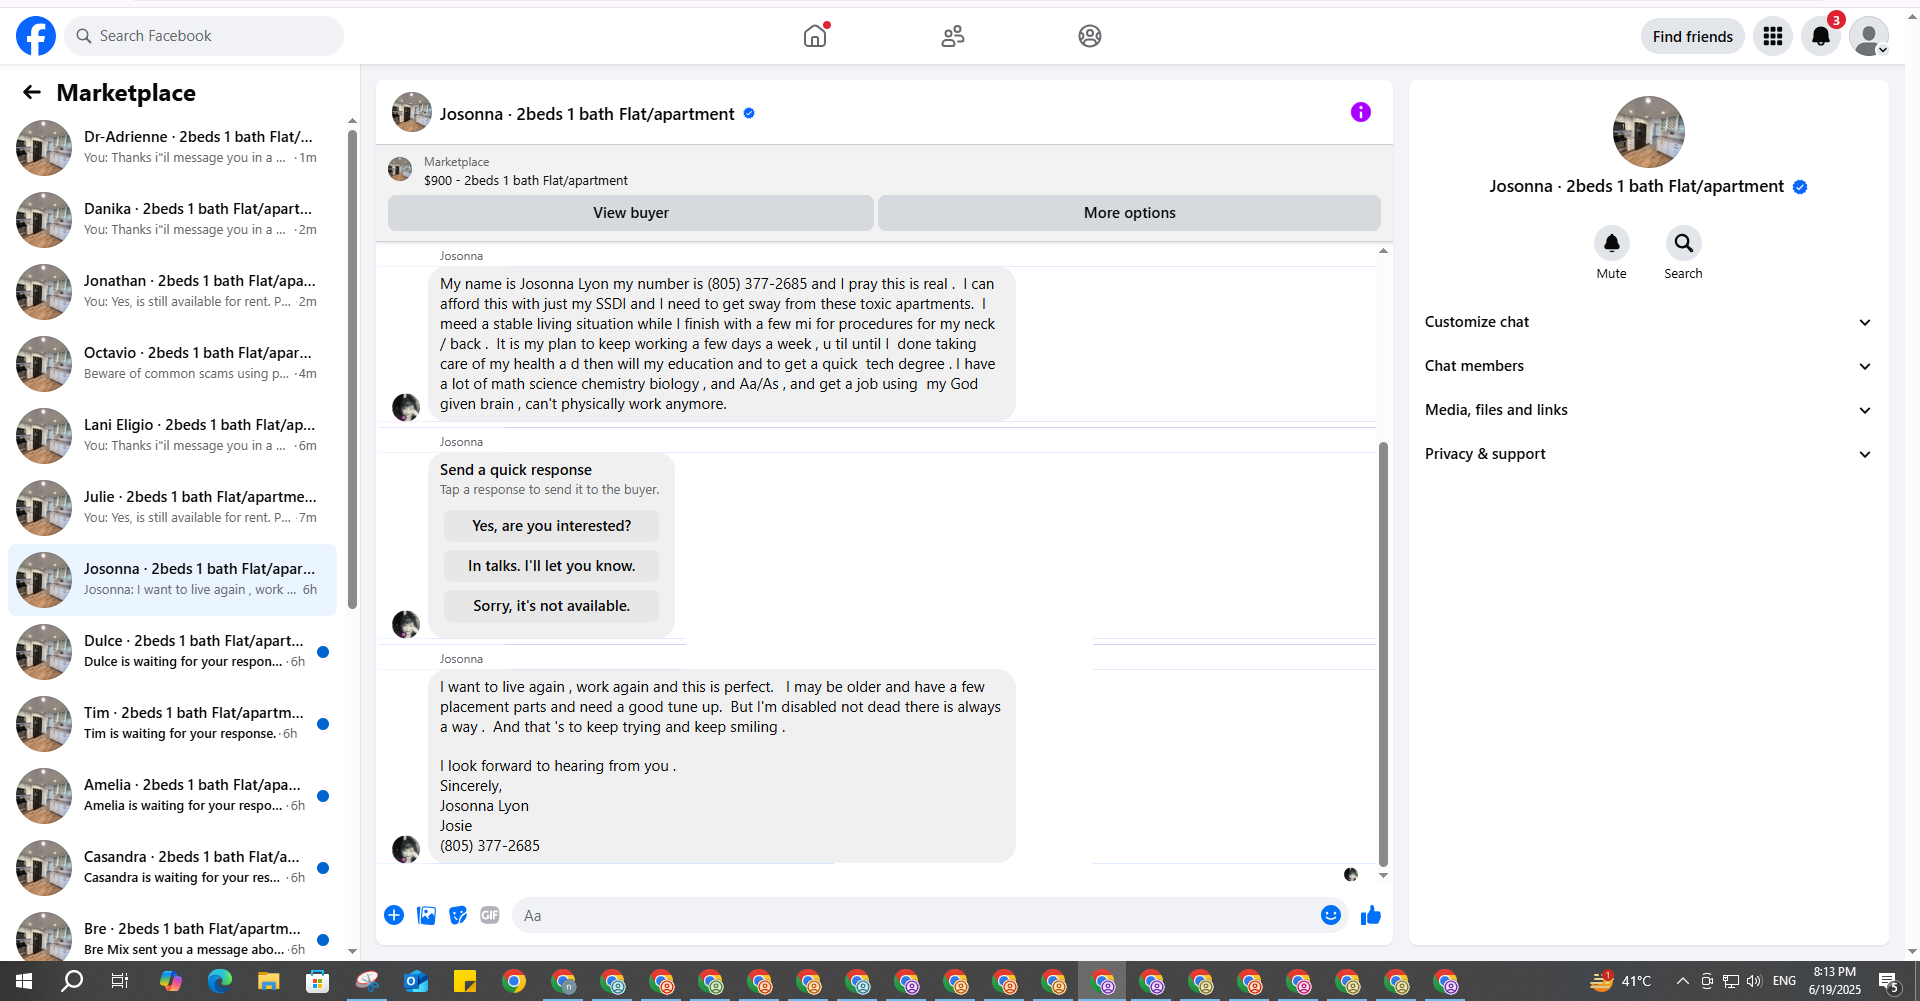Open the Groups icon in top navigation
This screenshot has width=1920, height=1001.
[x=1090, y=36]
